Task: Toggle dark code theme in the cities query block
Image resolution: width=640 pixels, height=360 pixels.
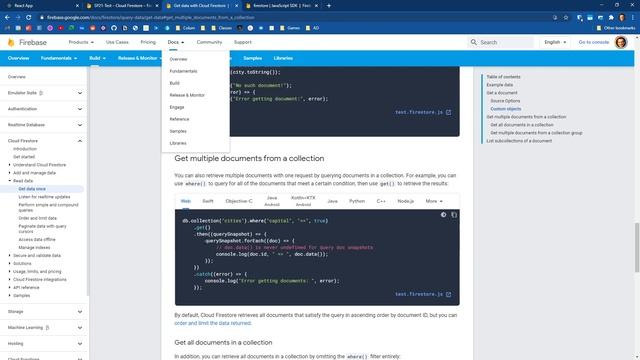Action: click(444, 215)
